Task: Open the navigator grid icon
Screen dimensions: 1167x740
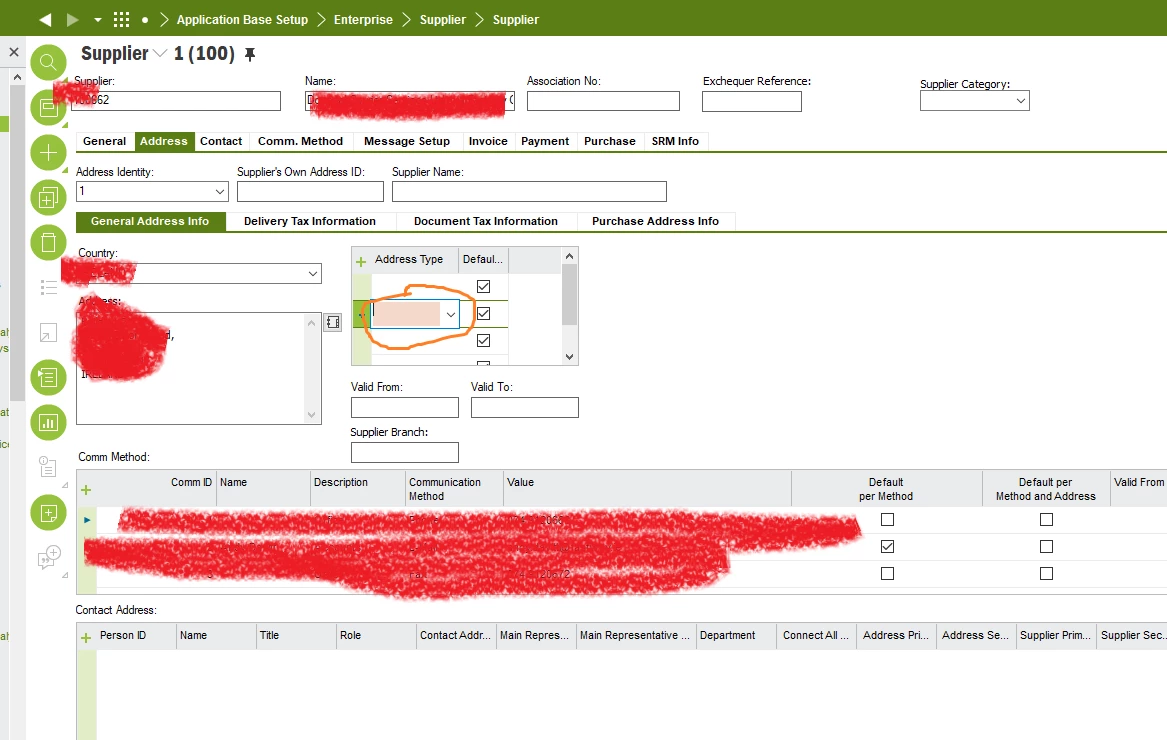Action: (x=121, y=19)
